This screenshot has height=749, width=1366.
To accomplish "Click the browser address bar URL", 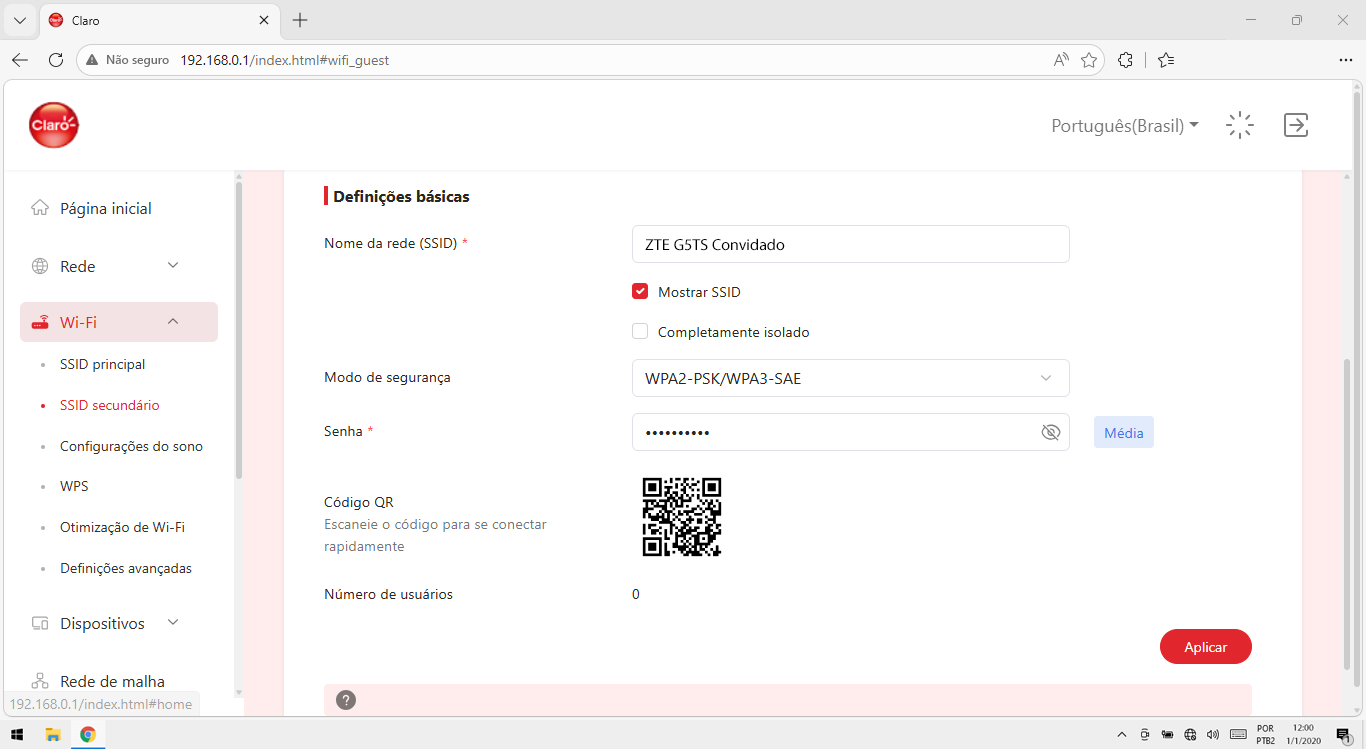I will 284,60.
